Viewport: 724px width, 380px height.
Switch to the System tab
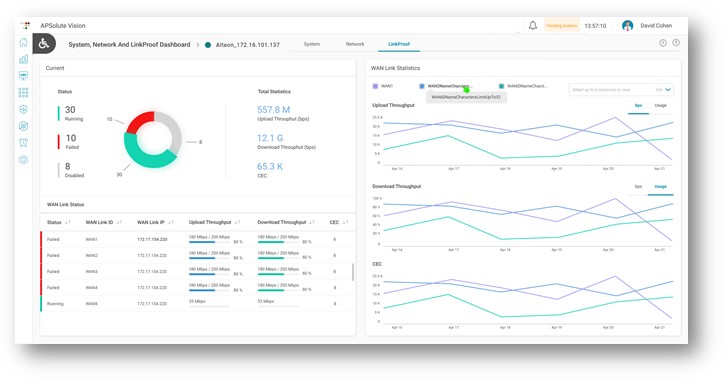click(312, 44)
